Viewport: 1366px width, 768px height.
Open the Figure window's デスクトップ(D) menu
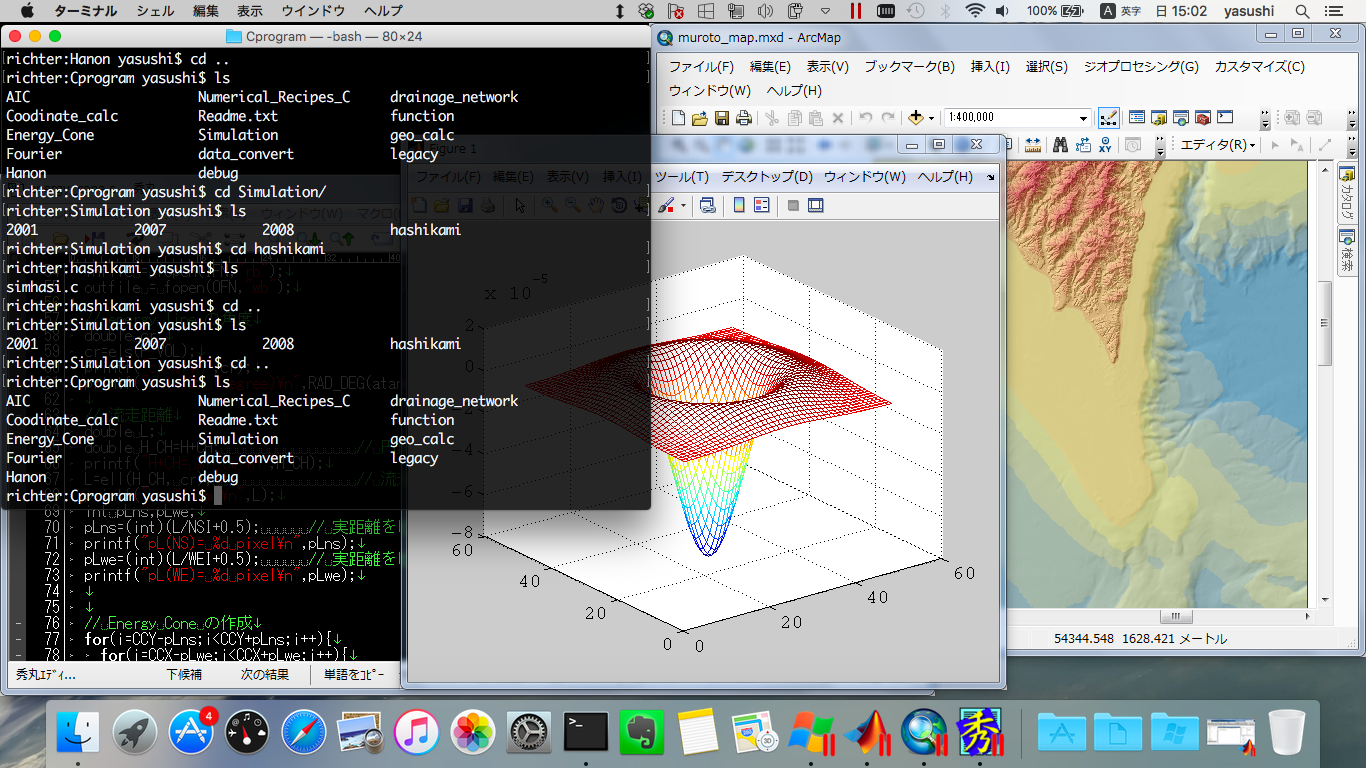click(x=767, y=177)
